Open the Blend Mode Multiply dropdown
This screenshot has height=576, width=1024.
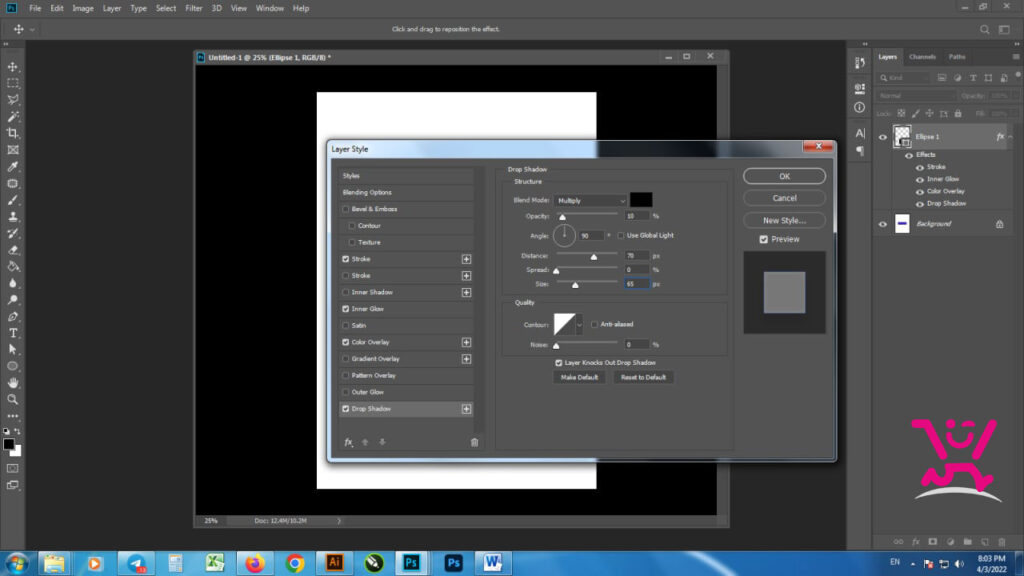tap(590, 200)
